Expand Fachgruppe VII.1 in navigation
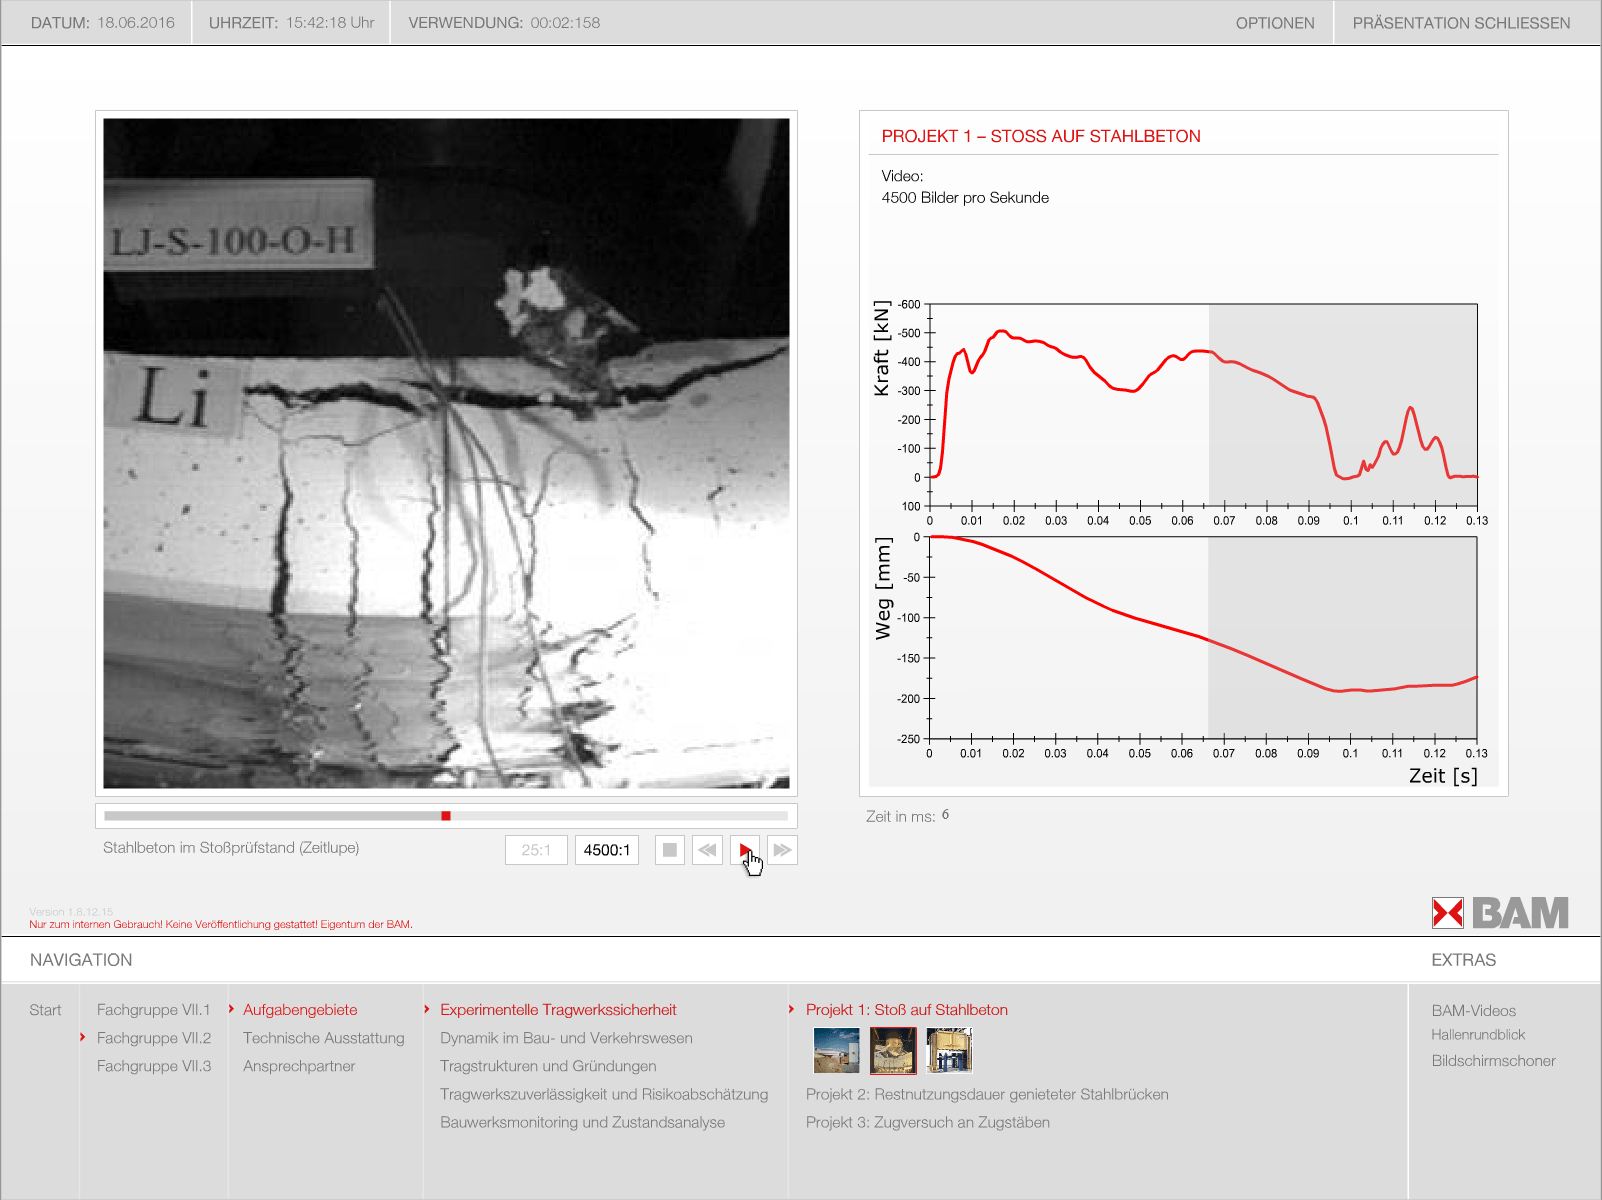The width and height of the screenshot is (1602, 1200). (154, 1010)
